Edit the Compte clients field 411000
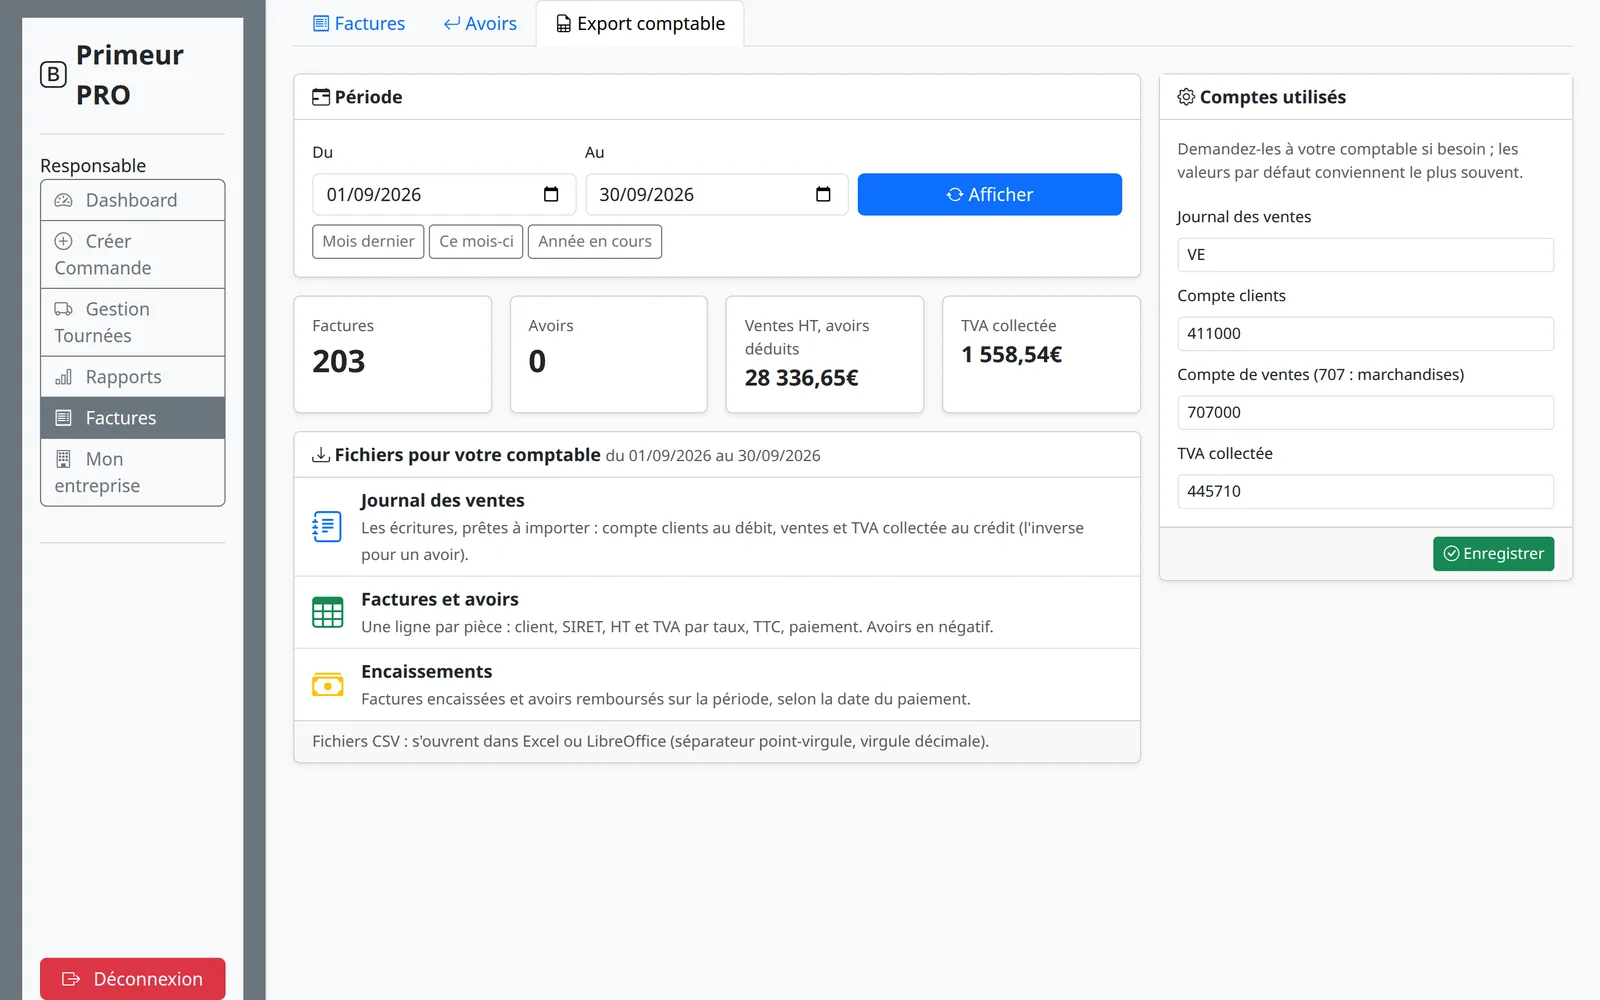The height and width of the screenshot is (1000, 1600). pyautogui.click(x=1365, y=334)
